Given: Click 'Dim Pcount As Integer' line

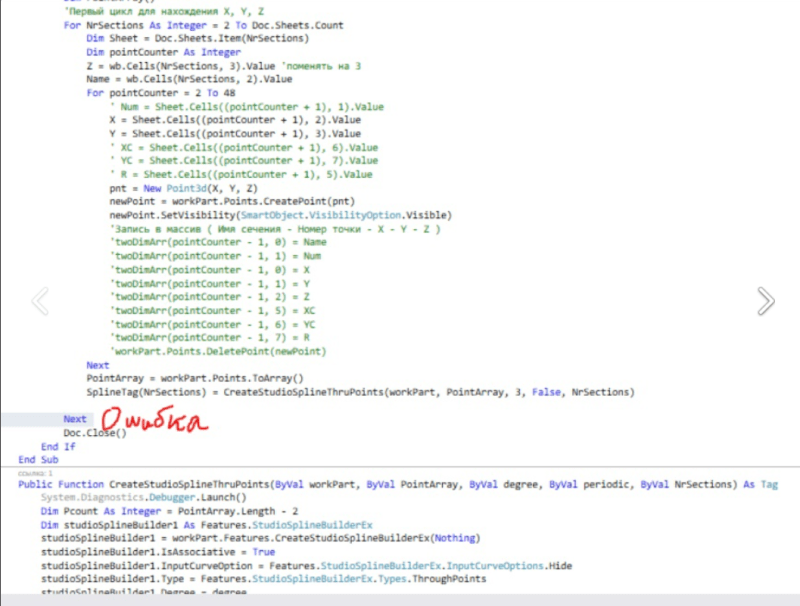Looking at the screenshot, I should tap(169, 511).
